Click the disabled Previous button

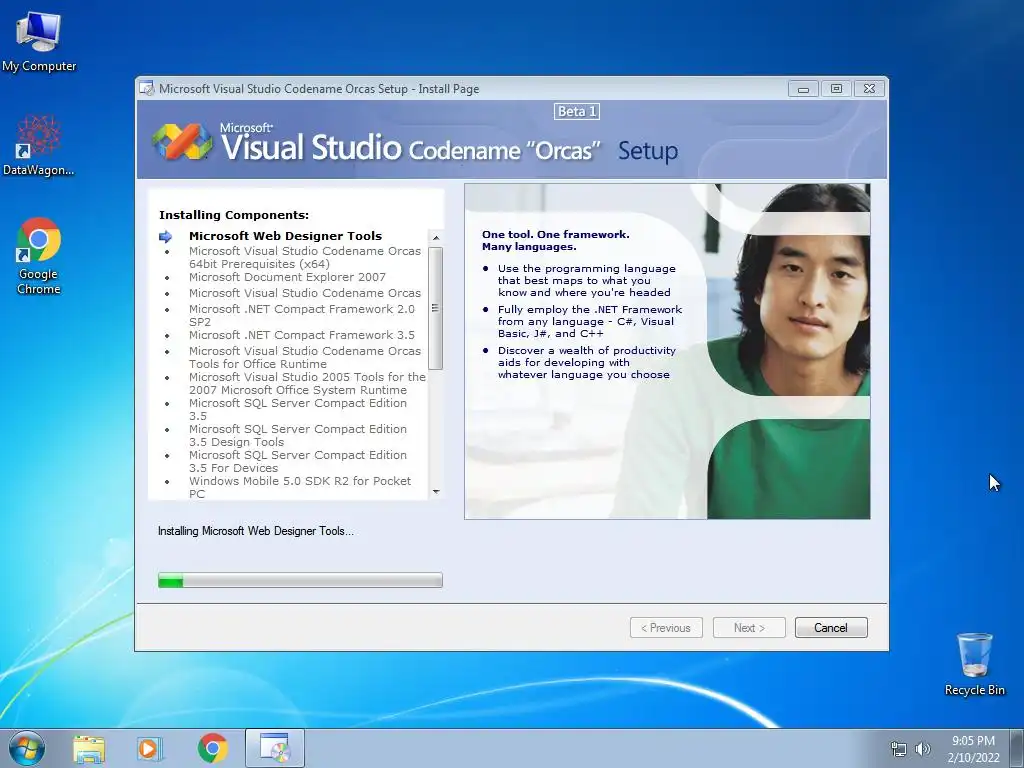point(666,628)
